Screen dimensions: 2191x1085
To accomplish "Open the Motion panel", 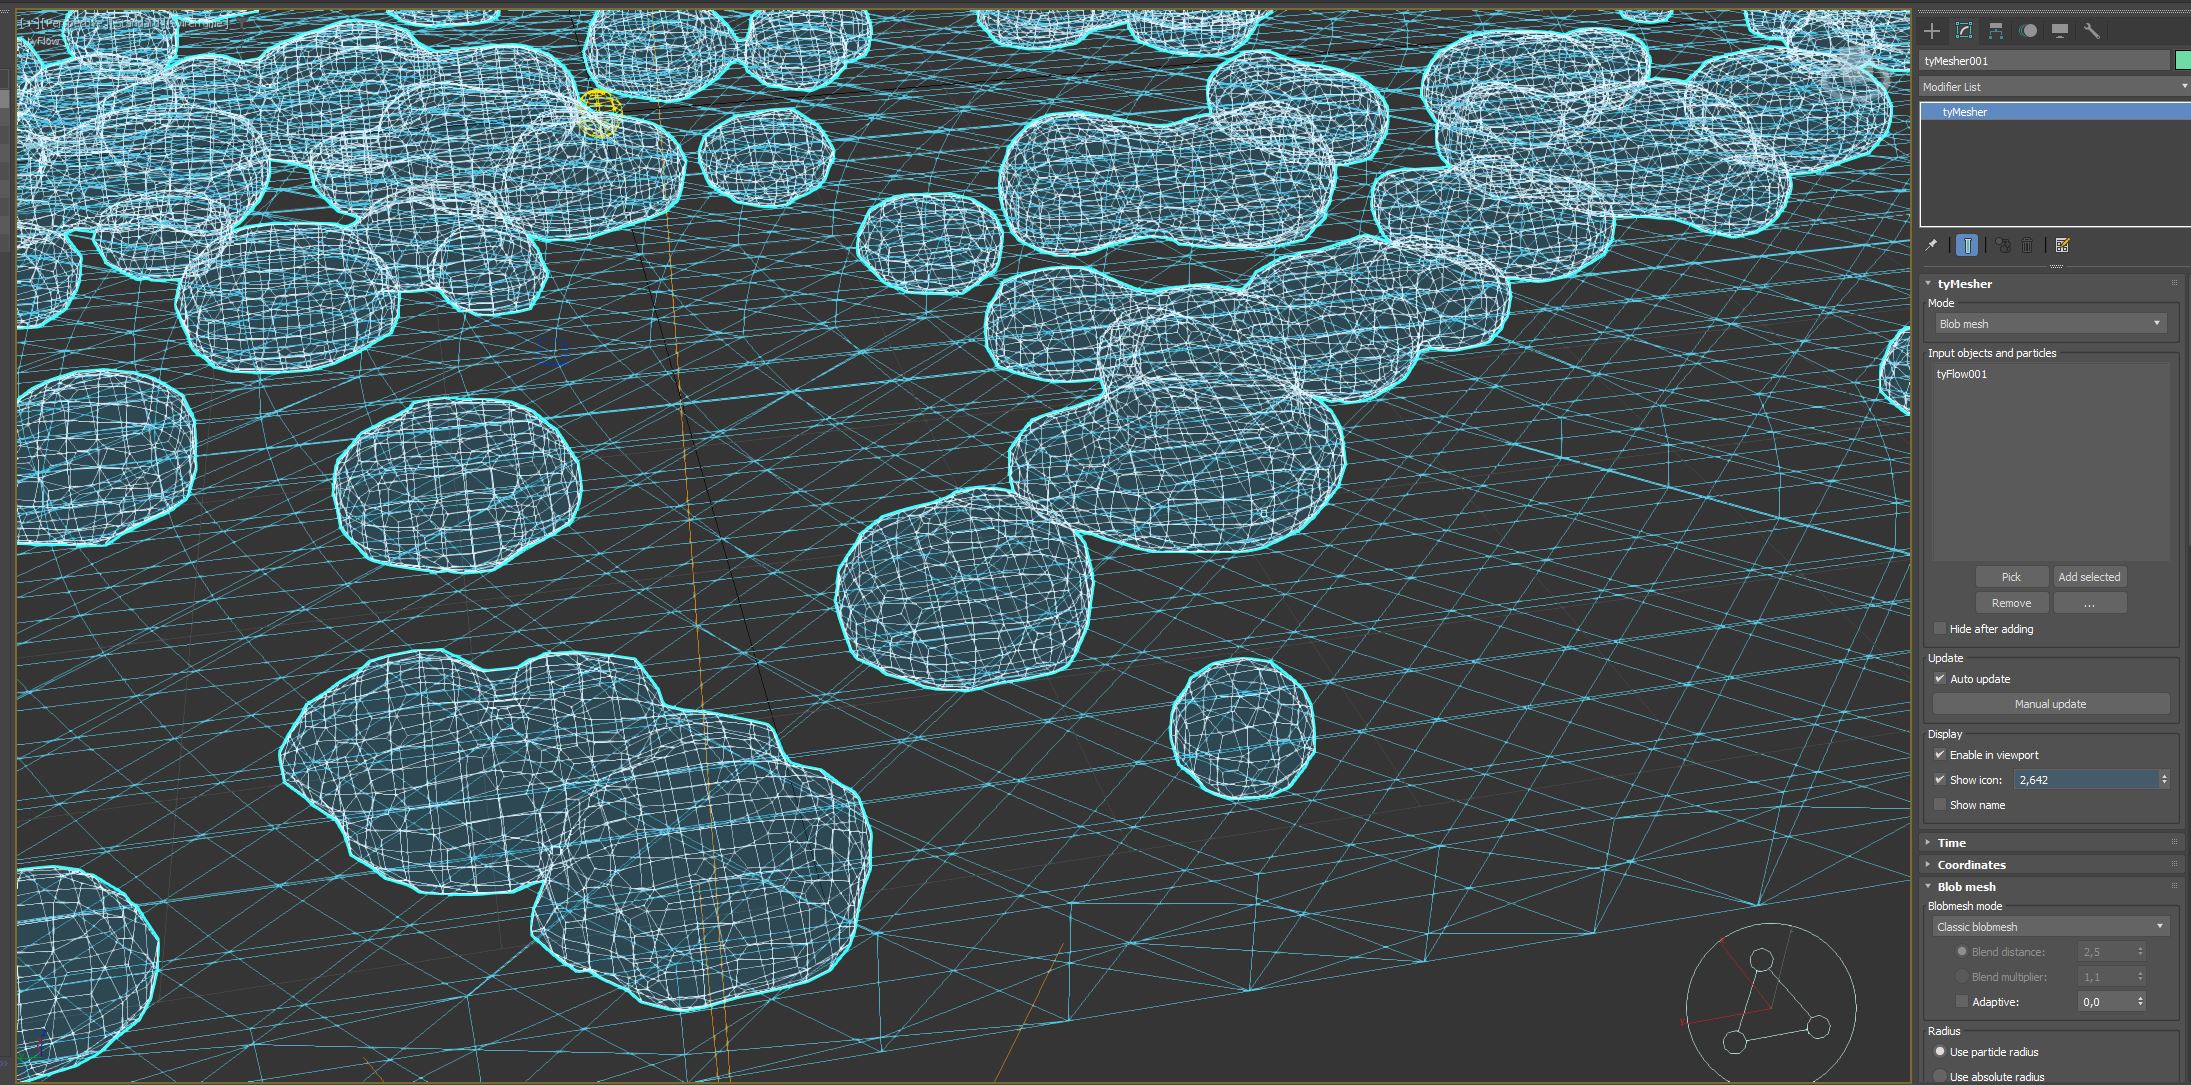I will pyautogui.click(x=2028, y=31).
